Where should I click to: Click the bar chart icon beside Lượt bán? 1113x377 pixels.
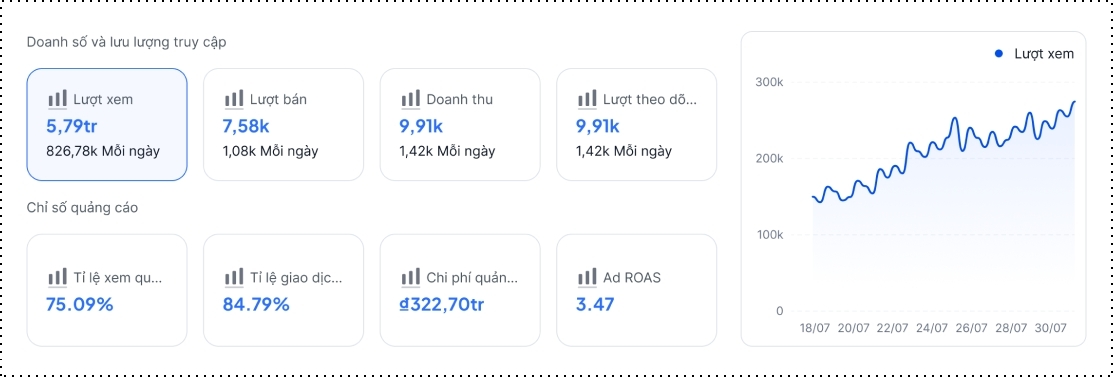pyautogui.click(x=234, y=99)
